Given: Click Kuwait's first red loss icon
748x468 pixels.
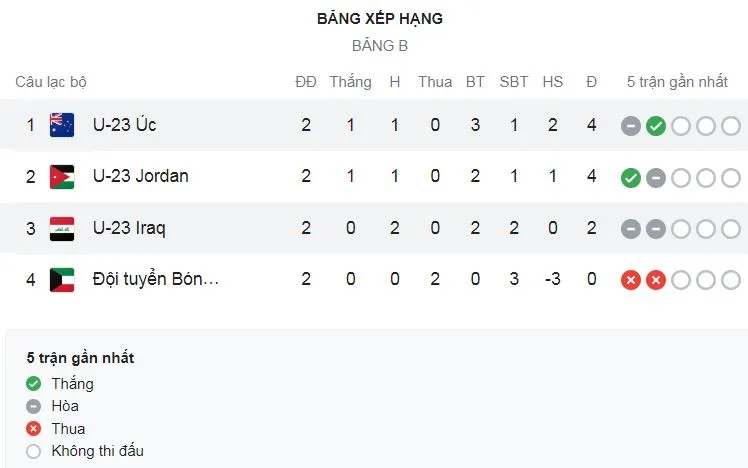Looking at the screenshot, I should pyautogui.click(x=630, y=280).
